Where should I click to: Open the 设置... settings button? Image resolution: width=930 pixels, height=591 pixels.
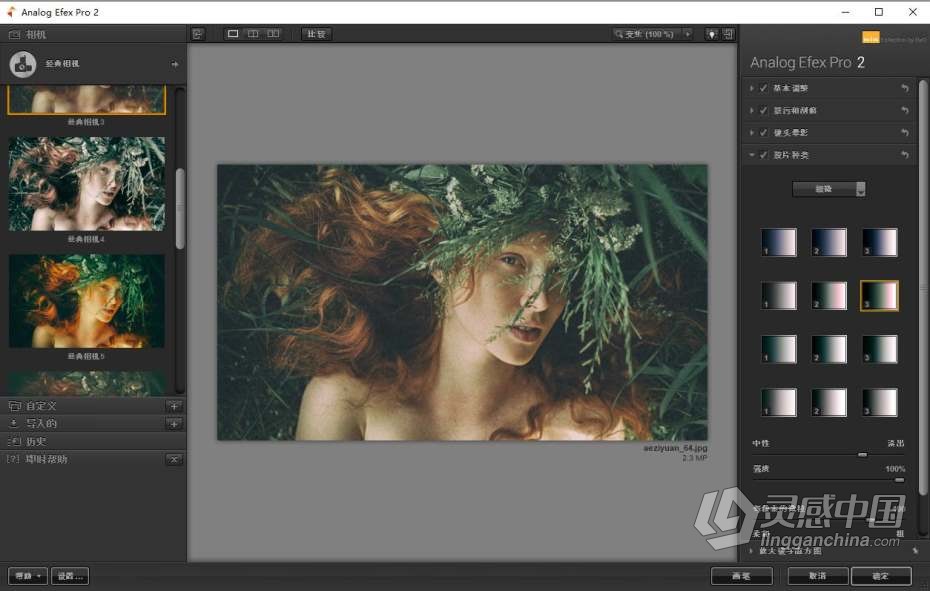point(70,576)
